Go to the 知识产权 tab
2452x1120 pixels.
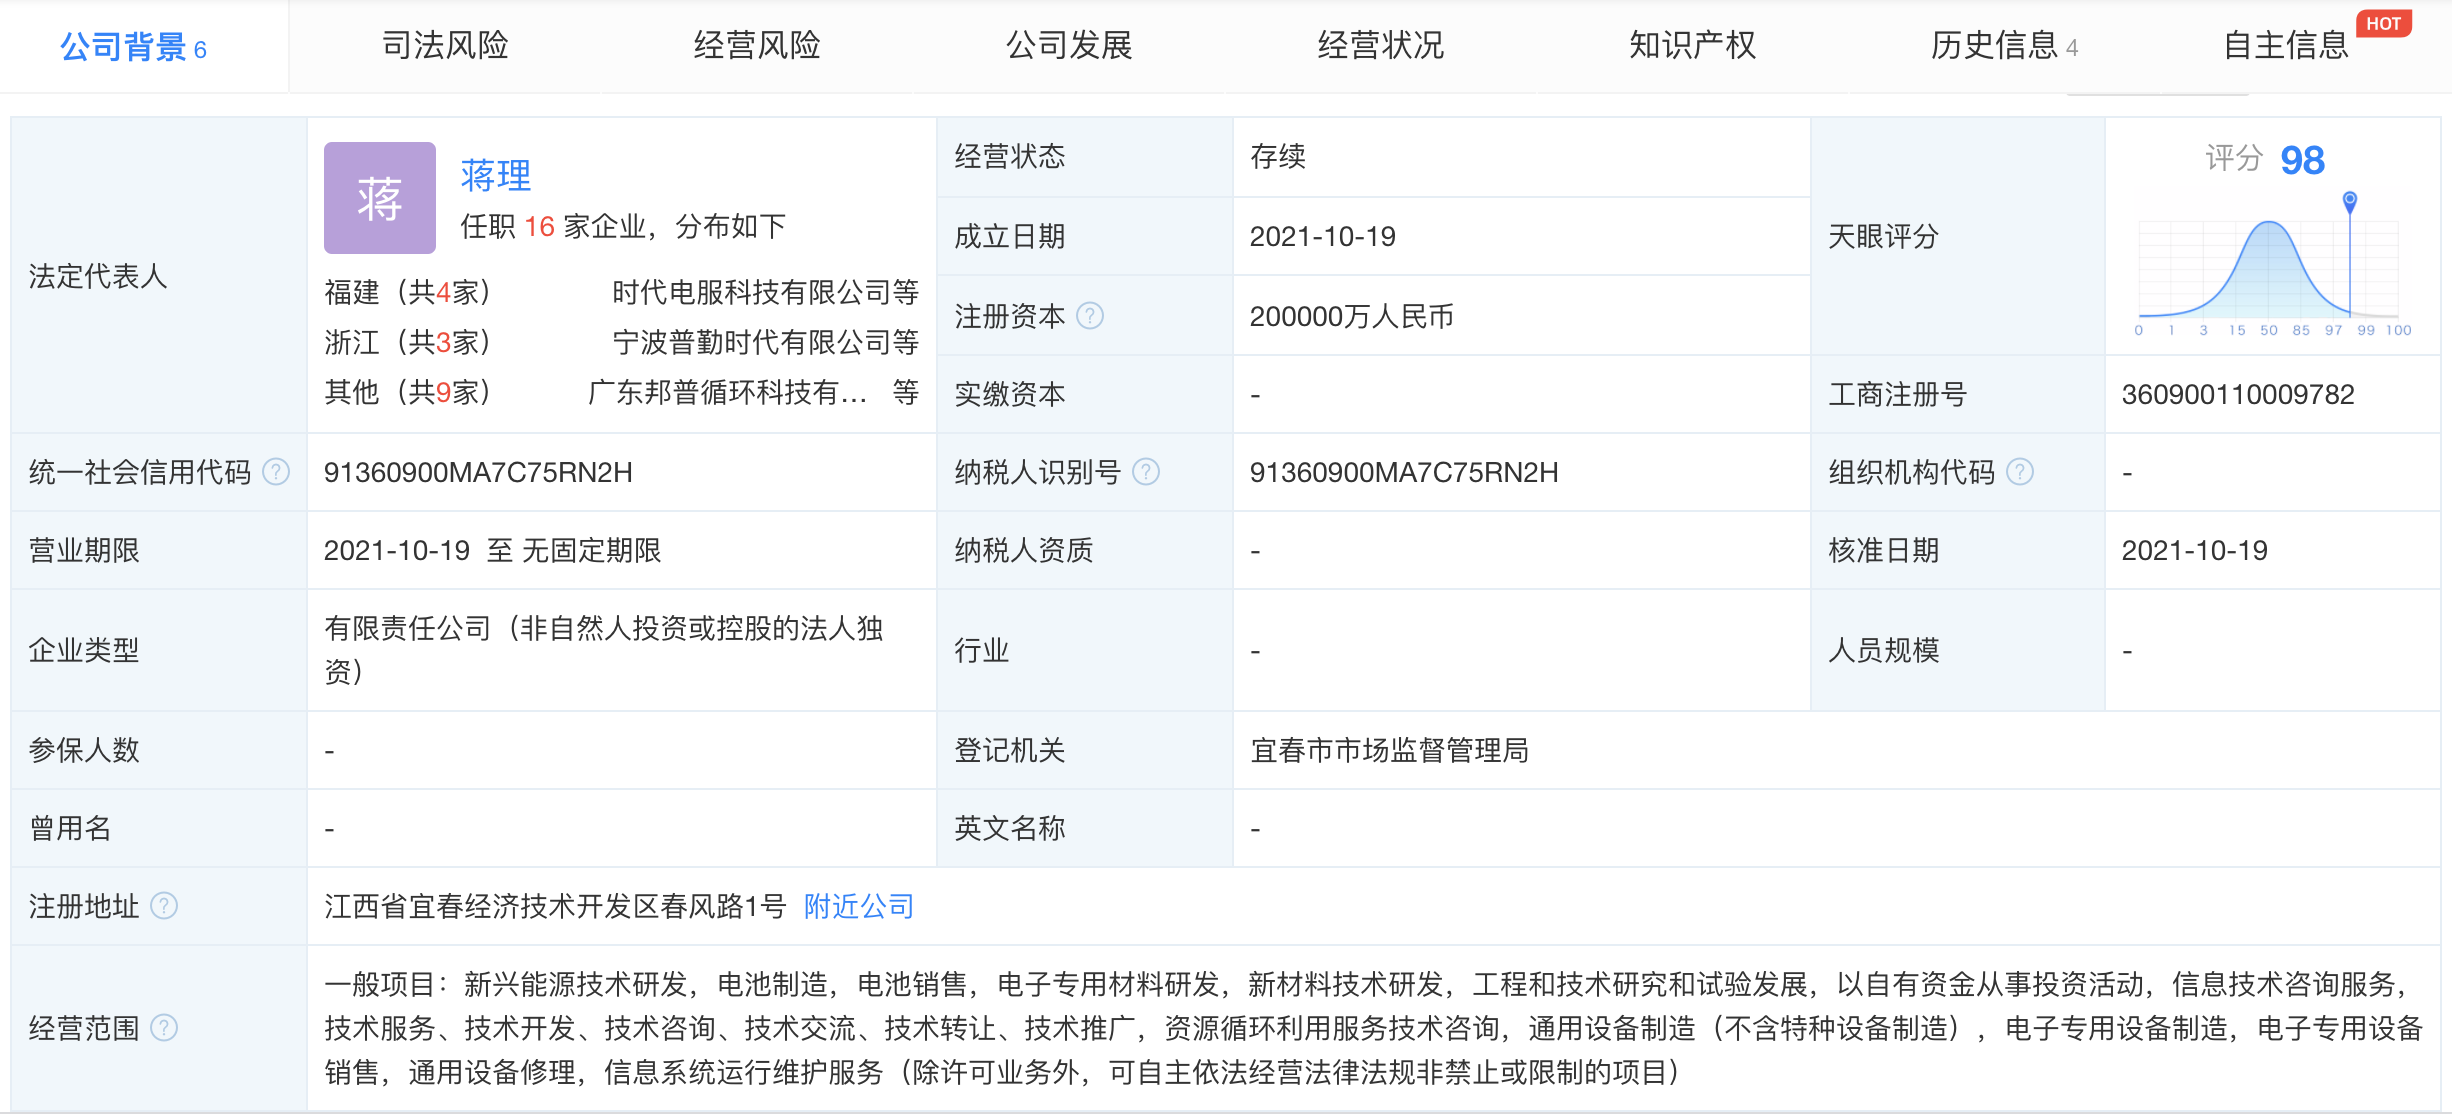pyautogui.click(x=1692, y=45)
